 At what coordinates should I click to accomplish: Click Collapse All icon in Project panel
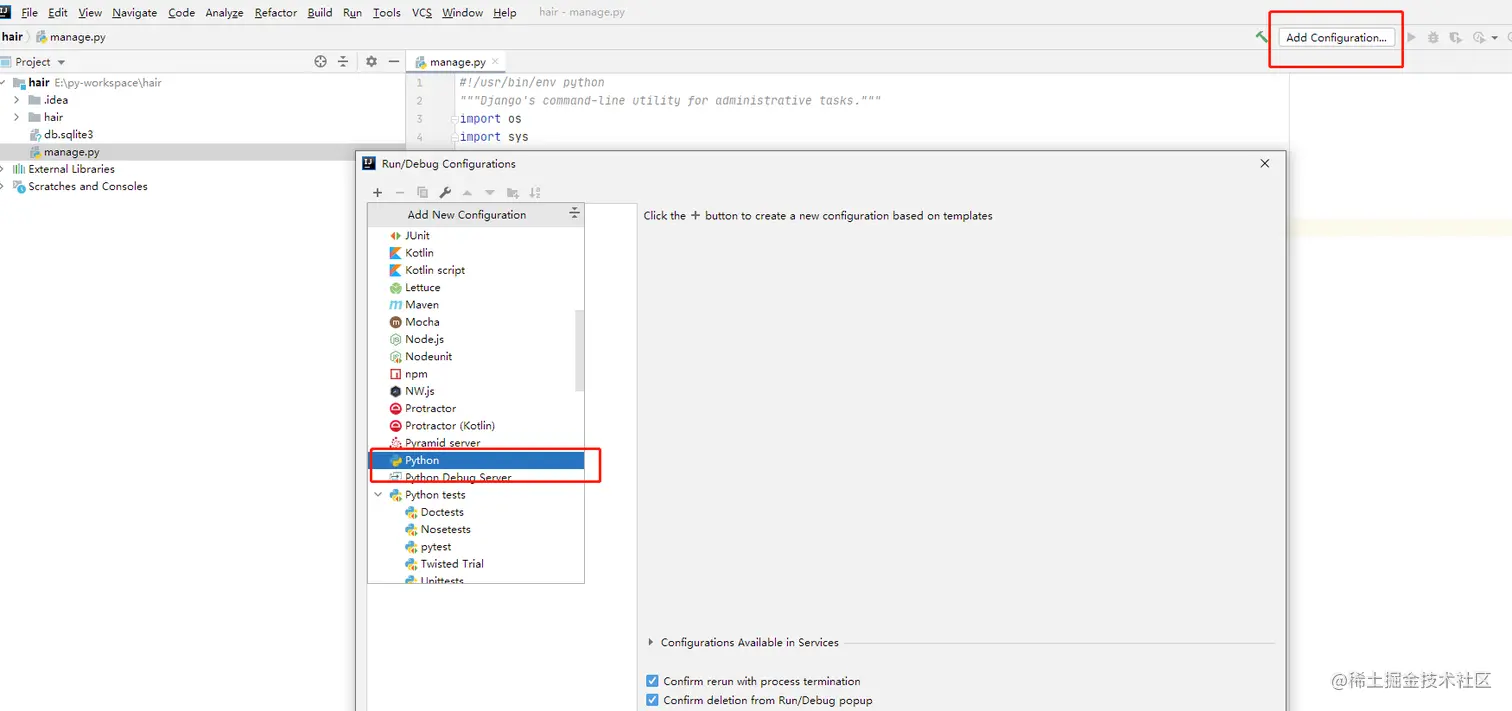(x=343, y=61)
